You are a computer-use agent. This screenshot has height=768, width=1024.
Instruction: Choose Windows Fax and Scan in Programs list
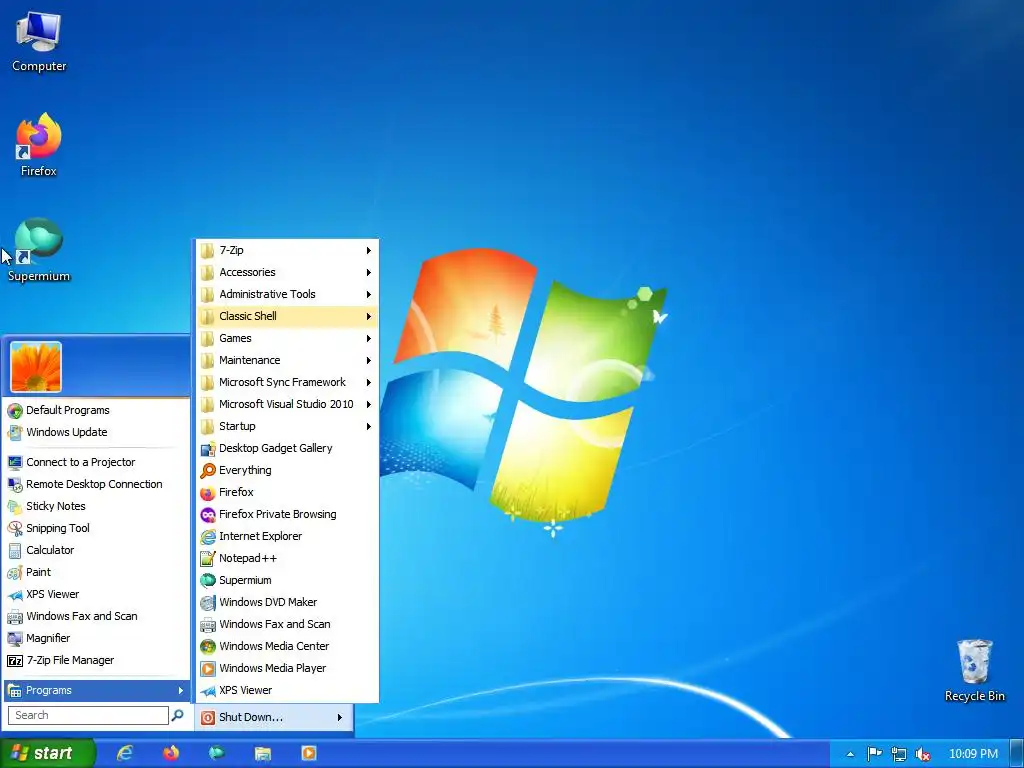coord(287,624)
